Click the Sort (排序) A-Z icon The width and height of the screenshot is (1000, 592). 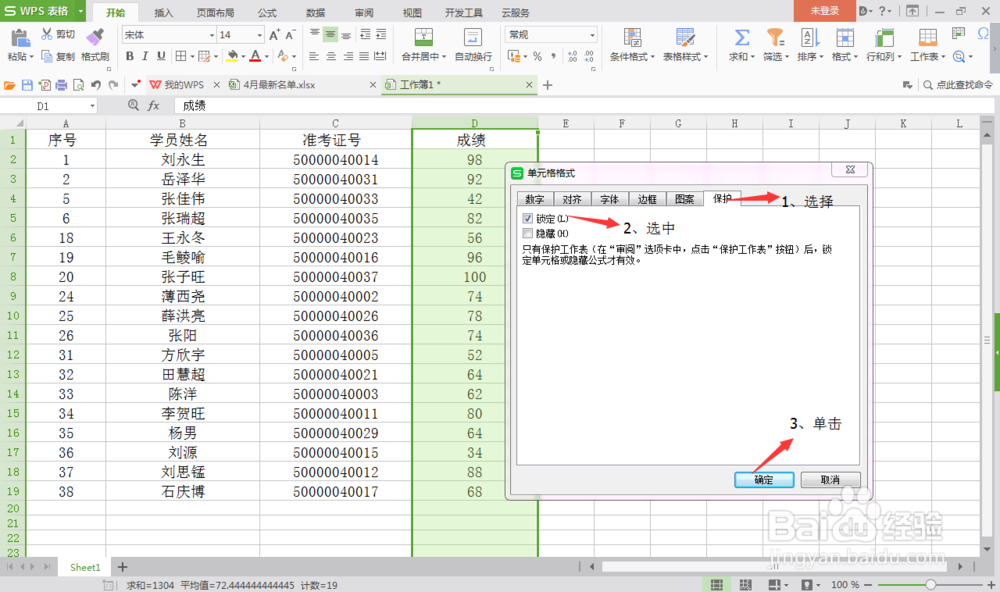pos(809,37)
